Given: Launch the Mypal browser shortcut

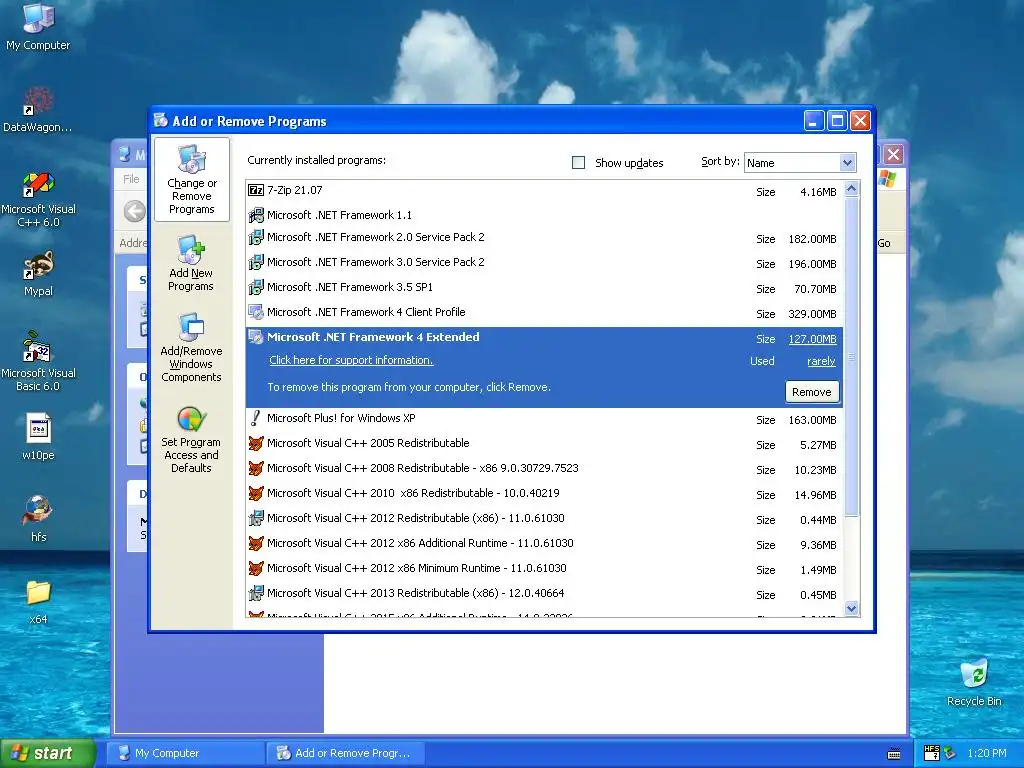Looking at the screenshot, I should point(38,274).
